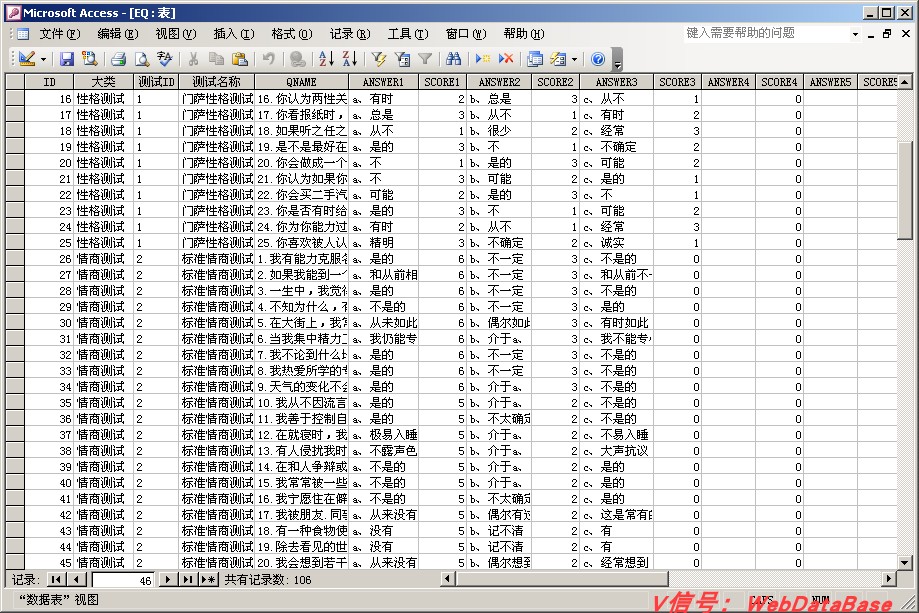
Task: Open the View button dropdown arrow
Action: point(43,59)
